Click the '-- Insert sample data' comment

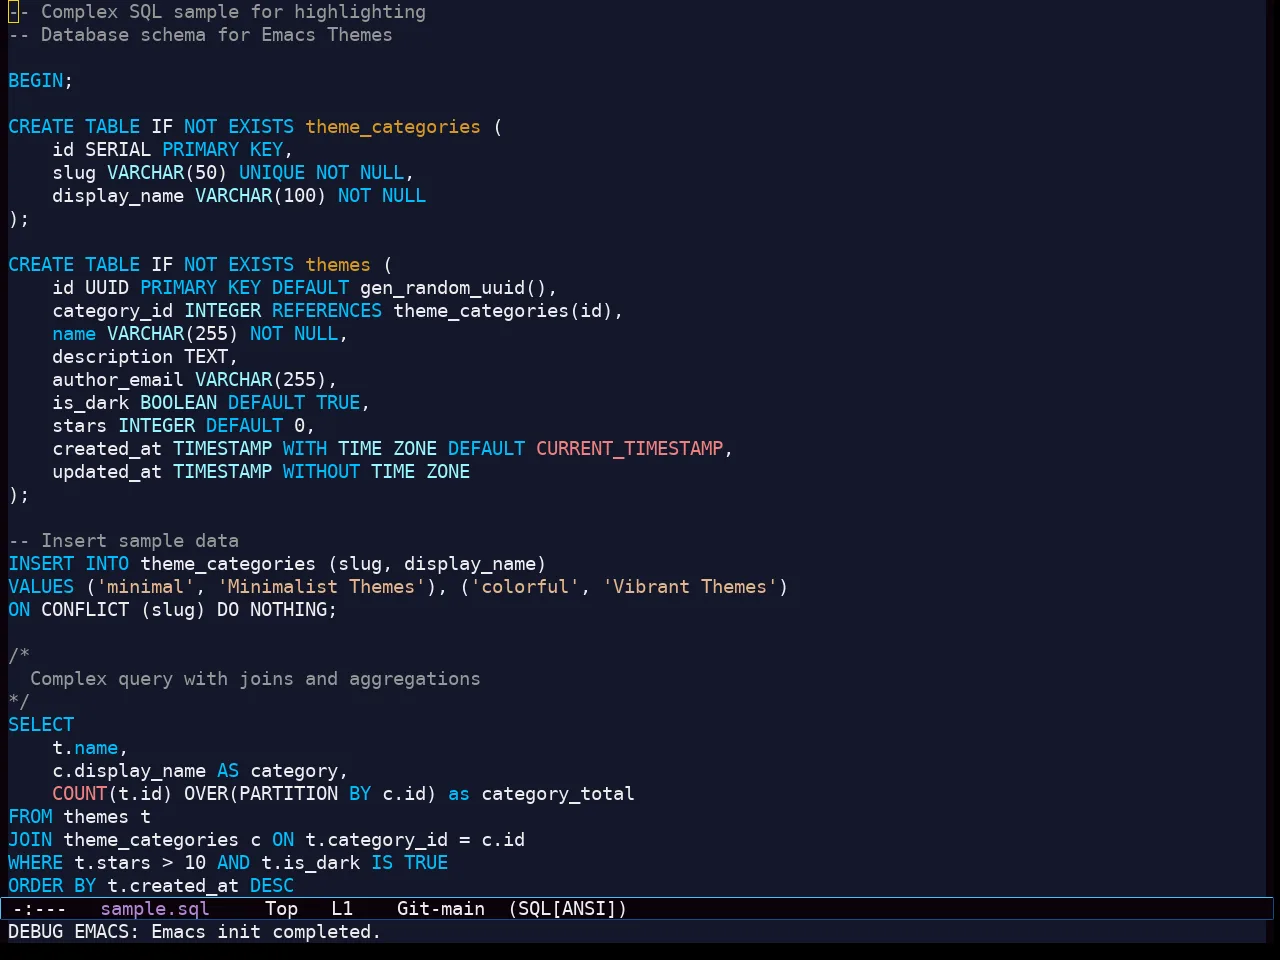point(123,541)
